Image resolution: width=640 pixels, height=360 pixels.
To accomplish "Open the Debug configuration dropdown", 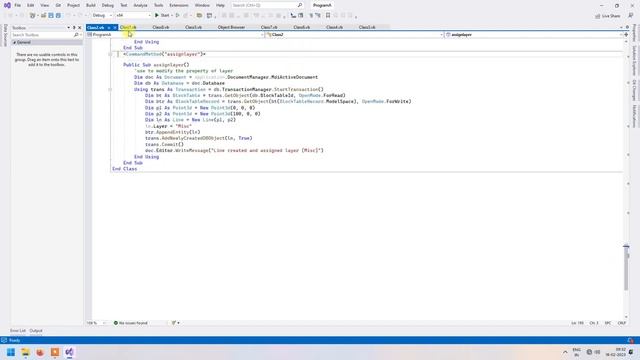I will 102,16.
